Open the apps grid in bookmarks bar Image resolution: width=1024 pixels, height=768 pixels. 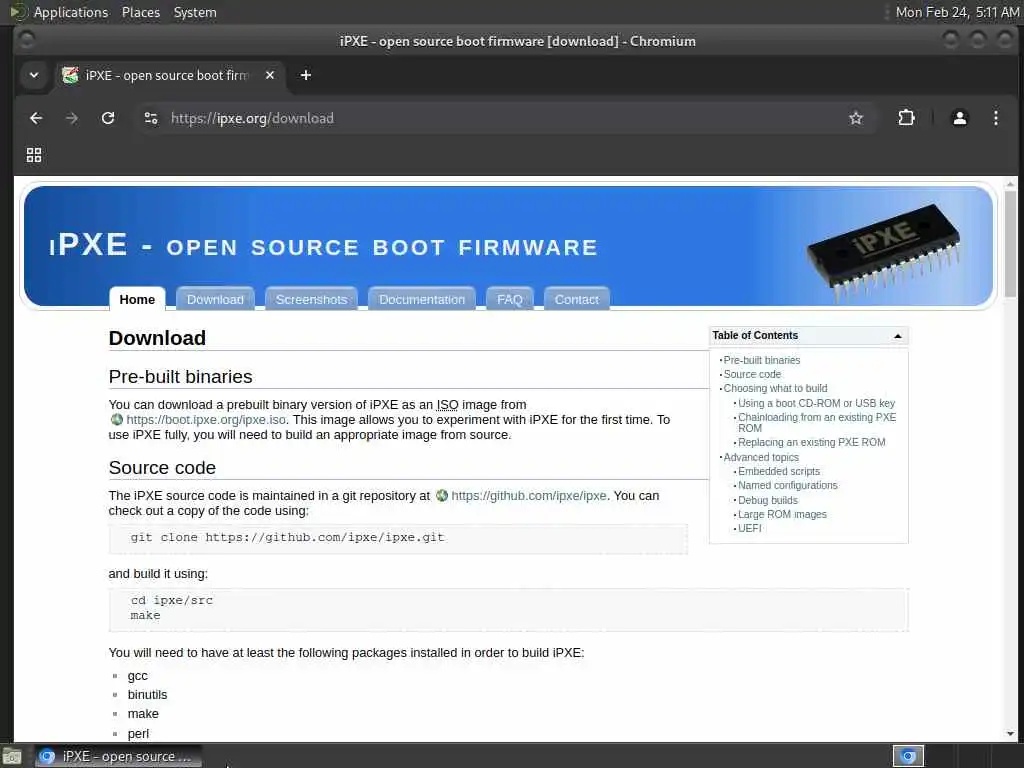pos(34,155)
